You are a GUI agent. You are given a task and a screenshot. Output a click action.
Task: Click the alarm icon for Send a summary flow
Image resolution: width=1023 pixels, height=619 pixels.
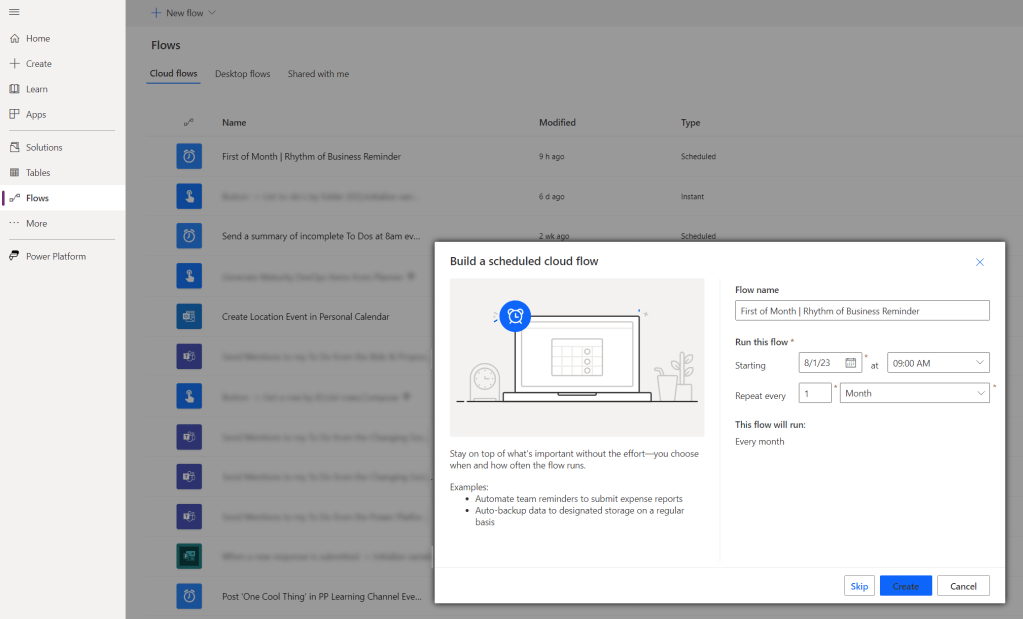[189, 235]
